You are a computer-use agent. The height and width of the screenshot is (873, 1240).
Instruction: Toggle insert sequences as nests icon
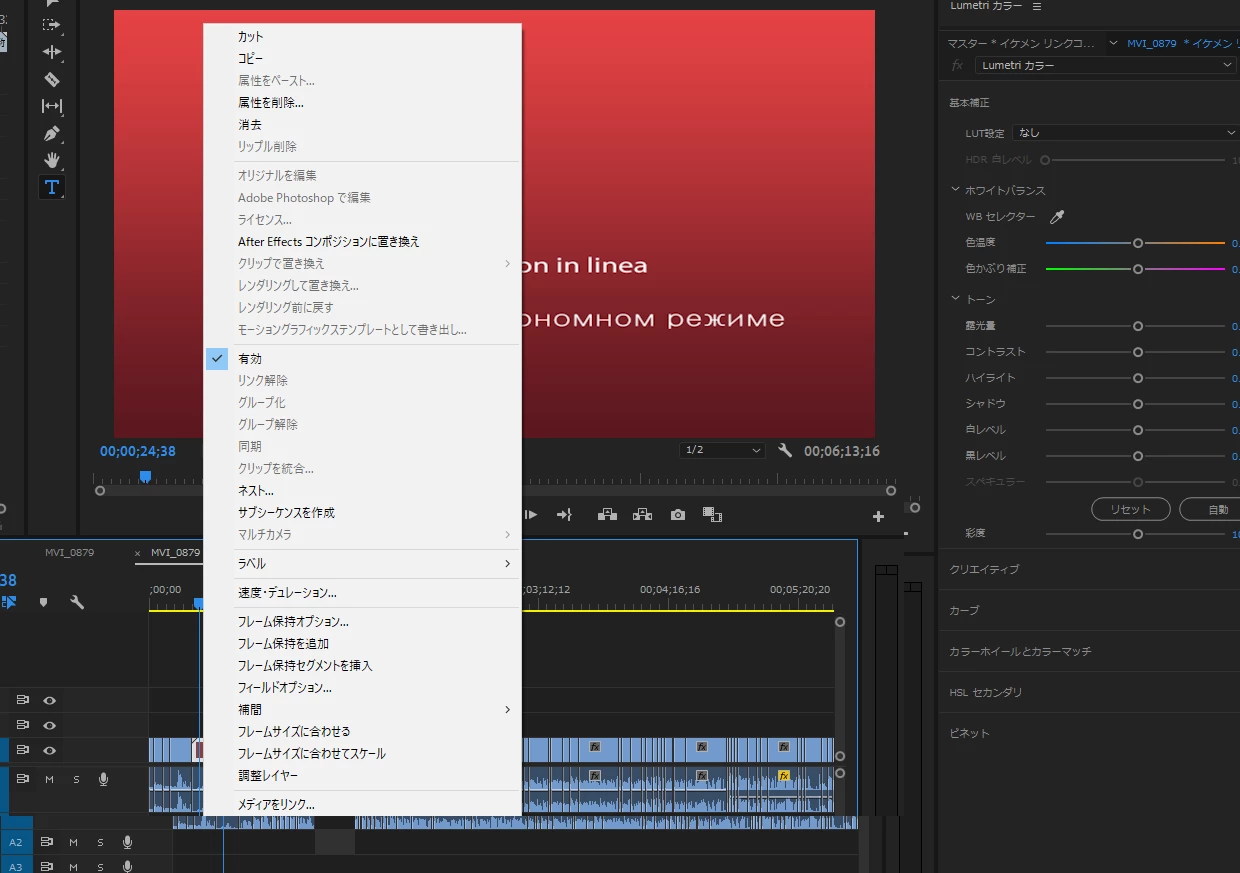click(x=9, y=602)
